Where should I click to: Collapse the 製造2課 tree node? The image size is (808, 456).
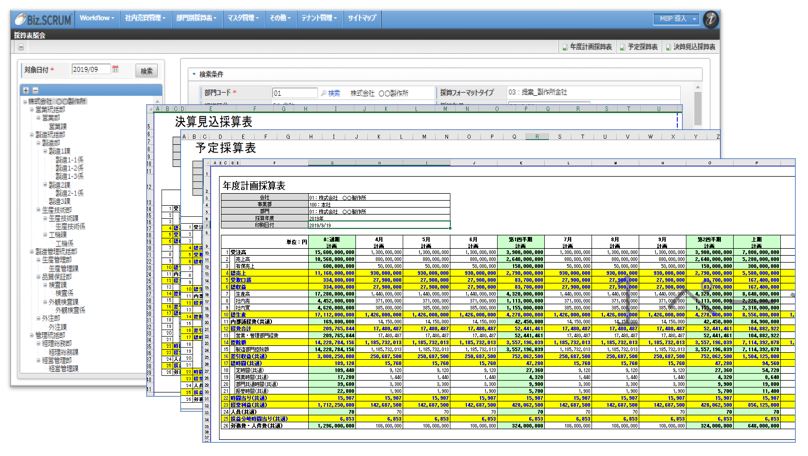(x=45, y=184)
